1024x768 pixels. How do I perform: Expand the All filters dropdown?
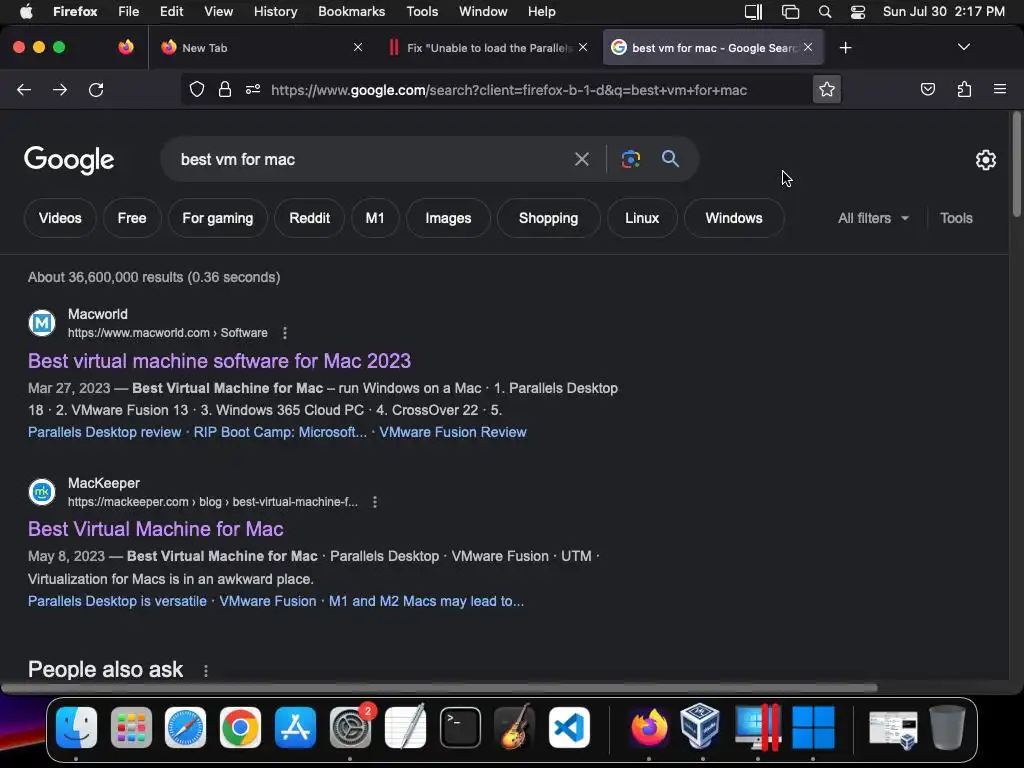873,218
